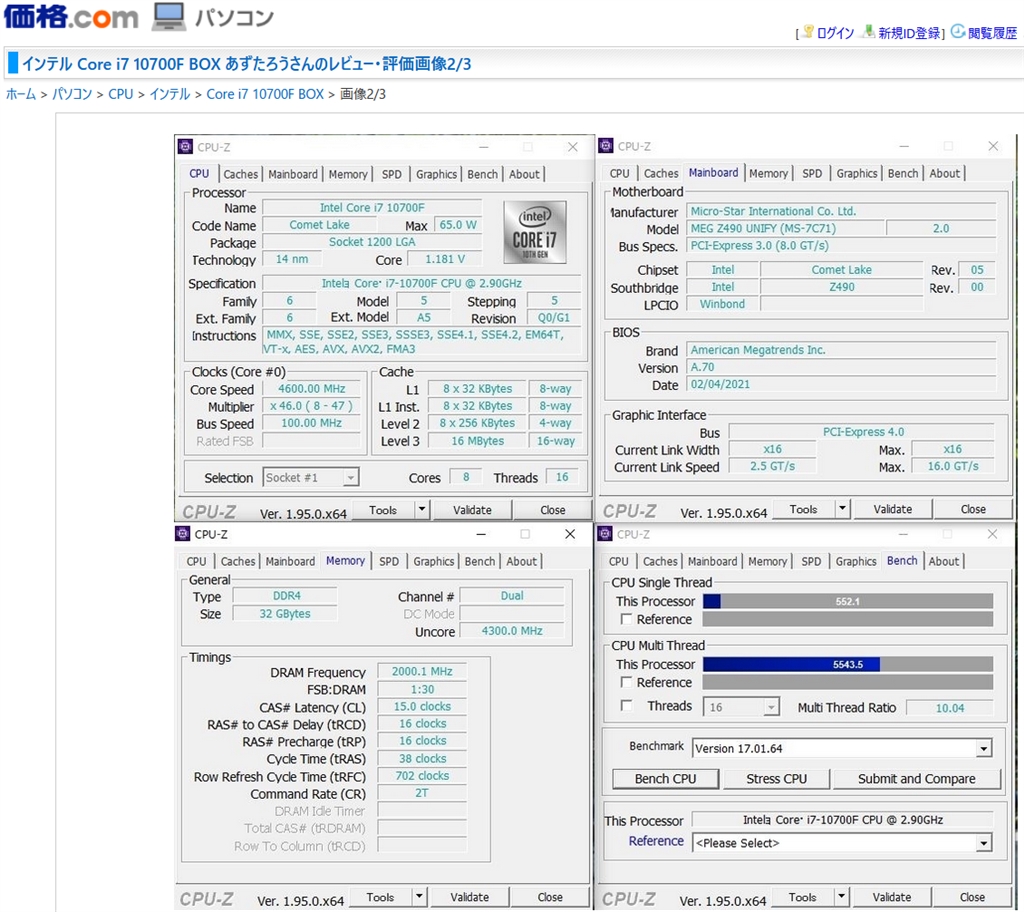Select About tab in Bench window
This screenshot has width=1024, height=912.
(x=944, y=561)
